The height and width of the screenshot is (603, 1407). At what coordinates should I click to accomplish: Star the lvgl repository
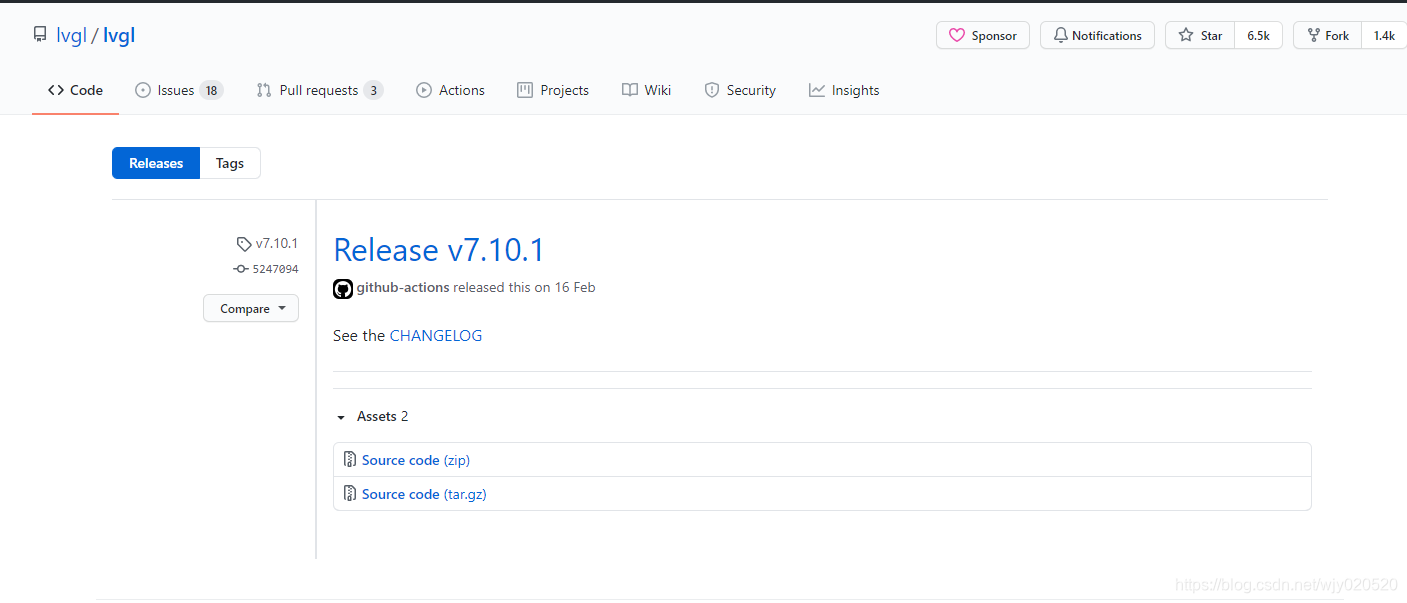pyautogui.click(x=1200, y=35)
